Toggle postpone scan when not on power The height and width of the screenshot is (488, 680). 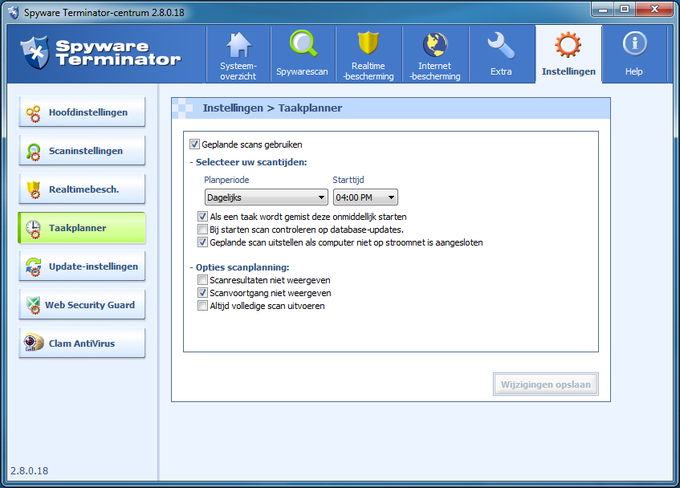(203, 242)
